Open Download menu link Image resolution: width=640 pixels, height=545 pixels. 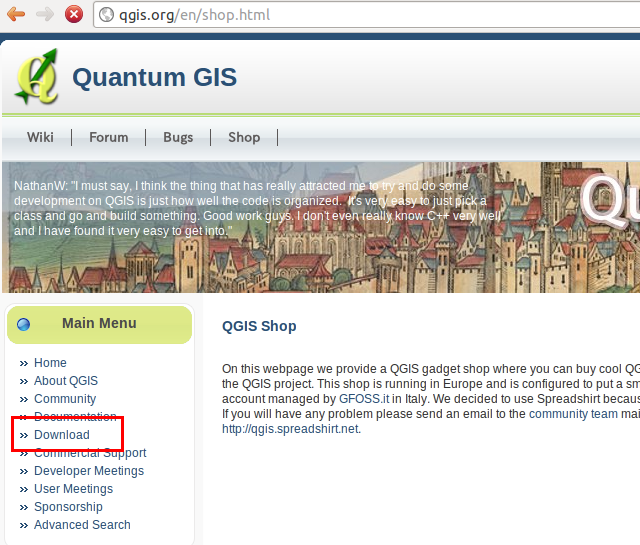tap(62, 435)
